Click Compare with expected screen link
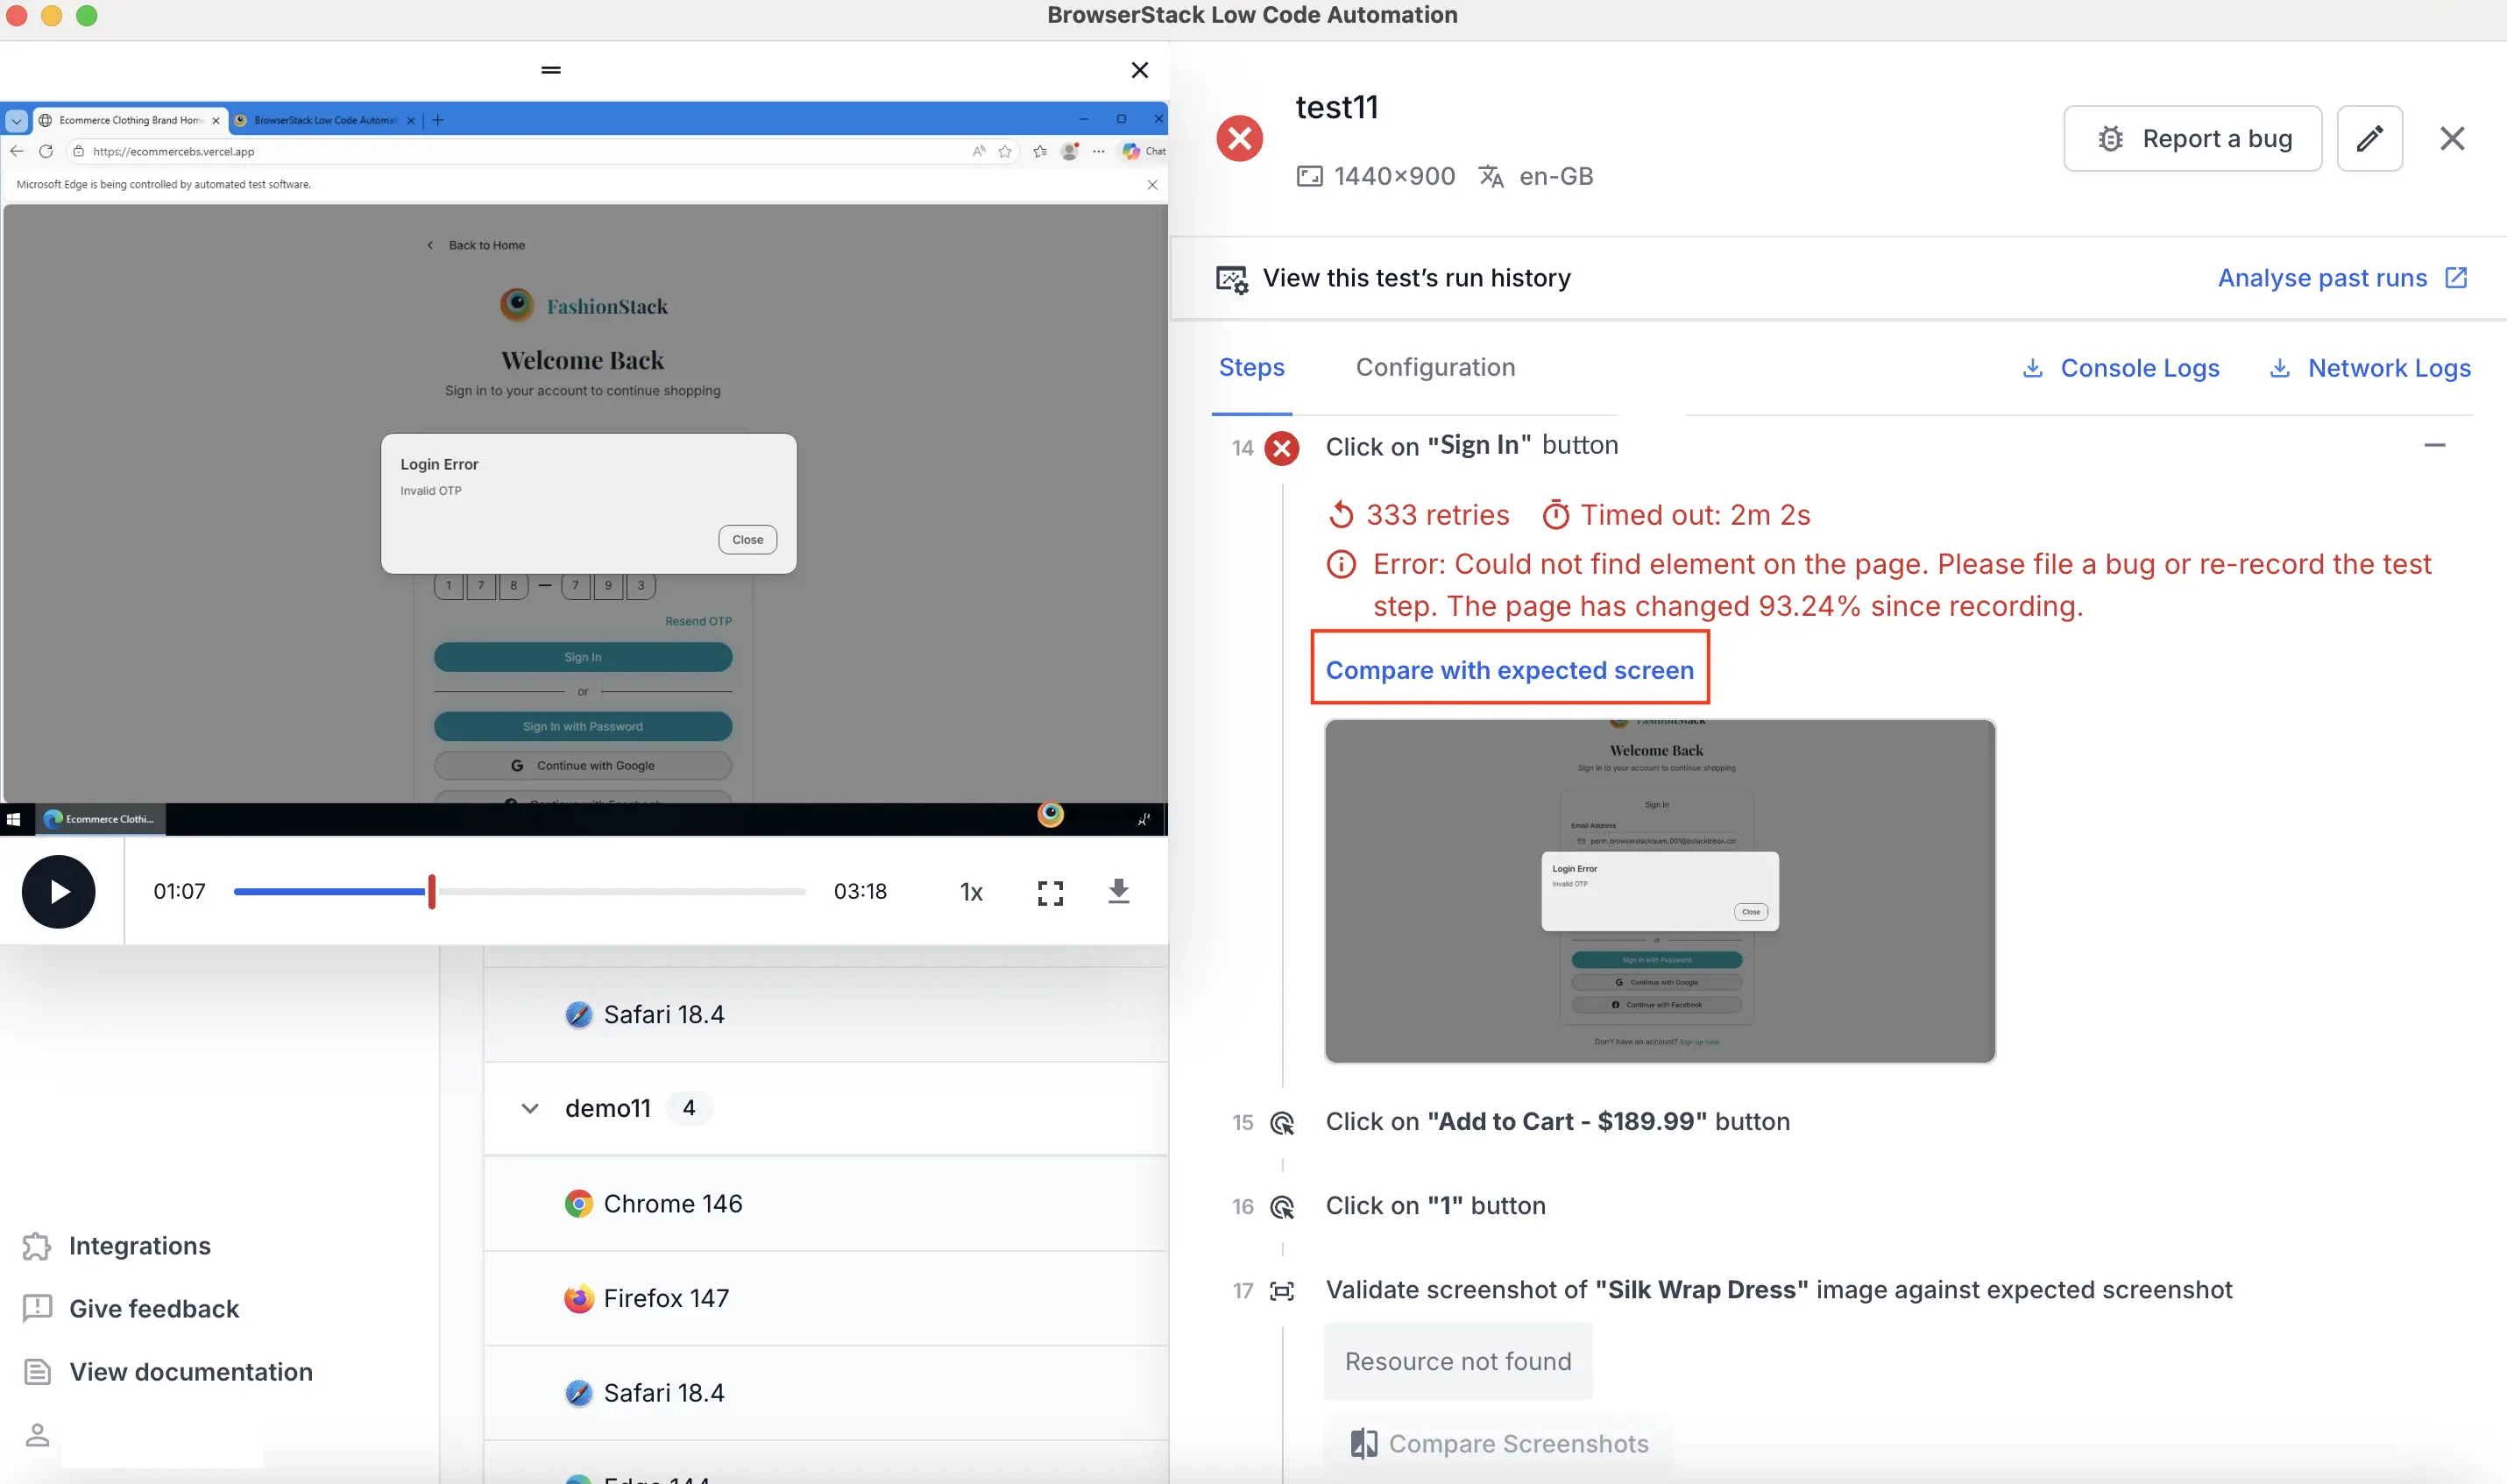The width and height of the screenshot is (2507, 1484). click(x=1509, y=670)
